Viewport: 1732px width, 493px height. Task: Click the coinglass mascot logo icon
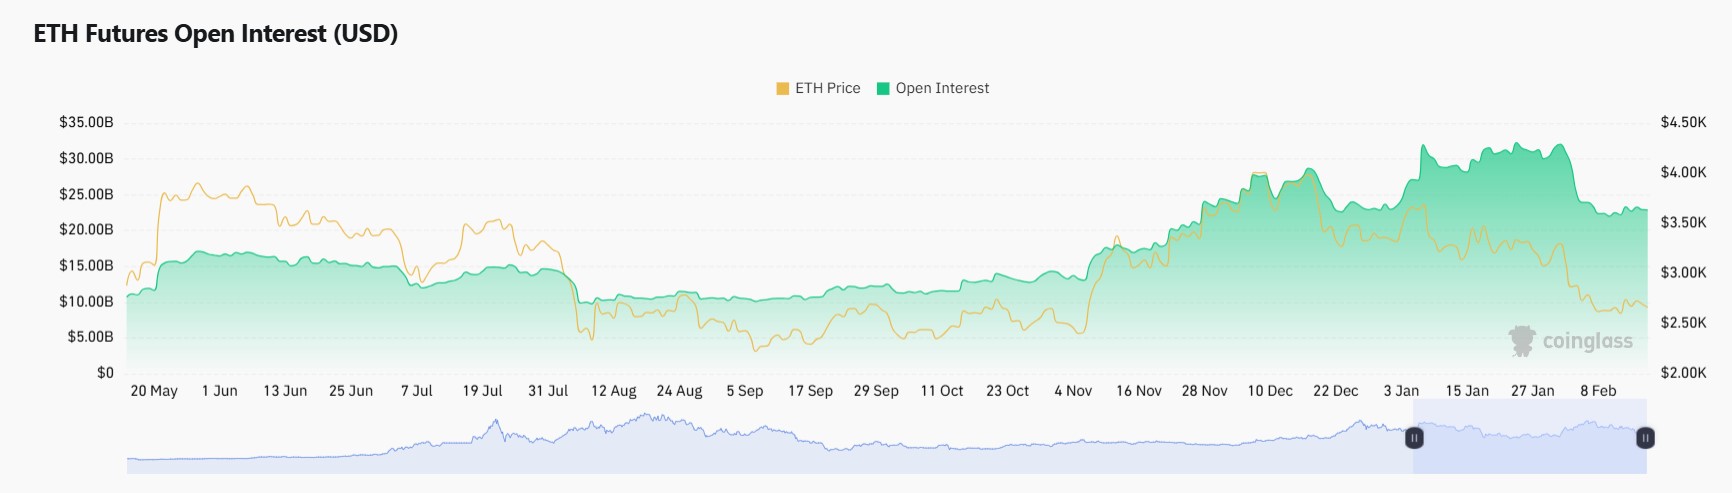coord(1522,341)
